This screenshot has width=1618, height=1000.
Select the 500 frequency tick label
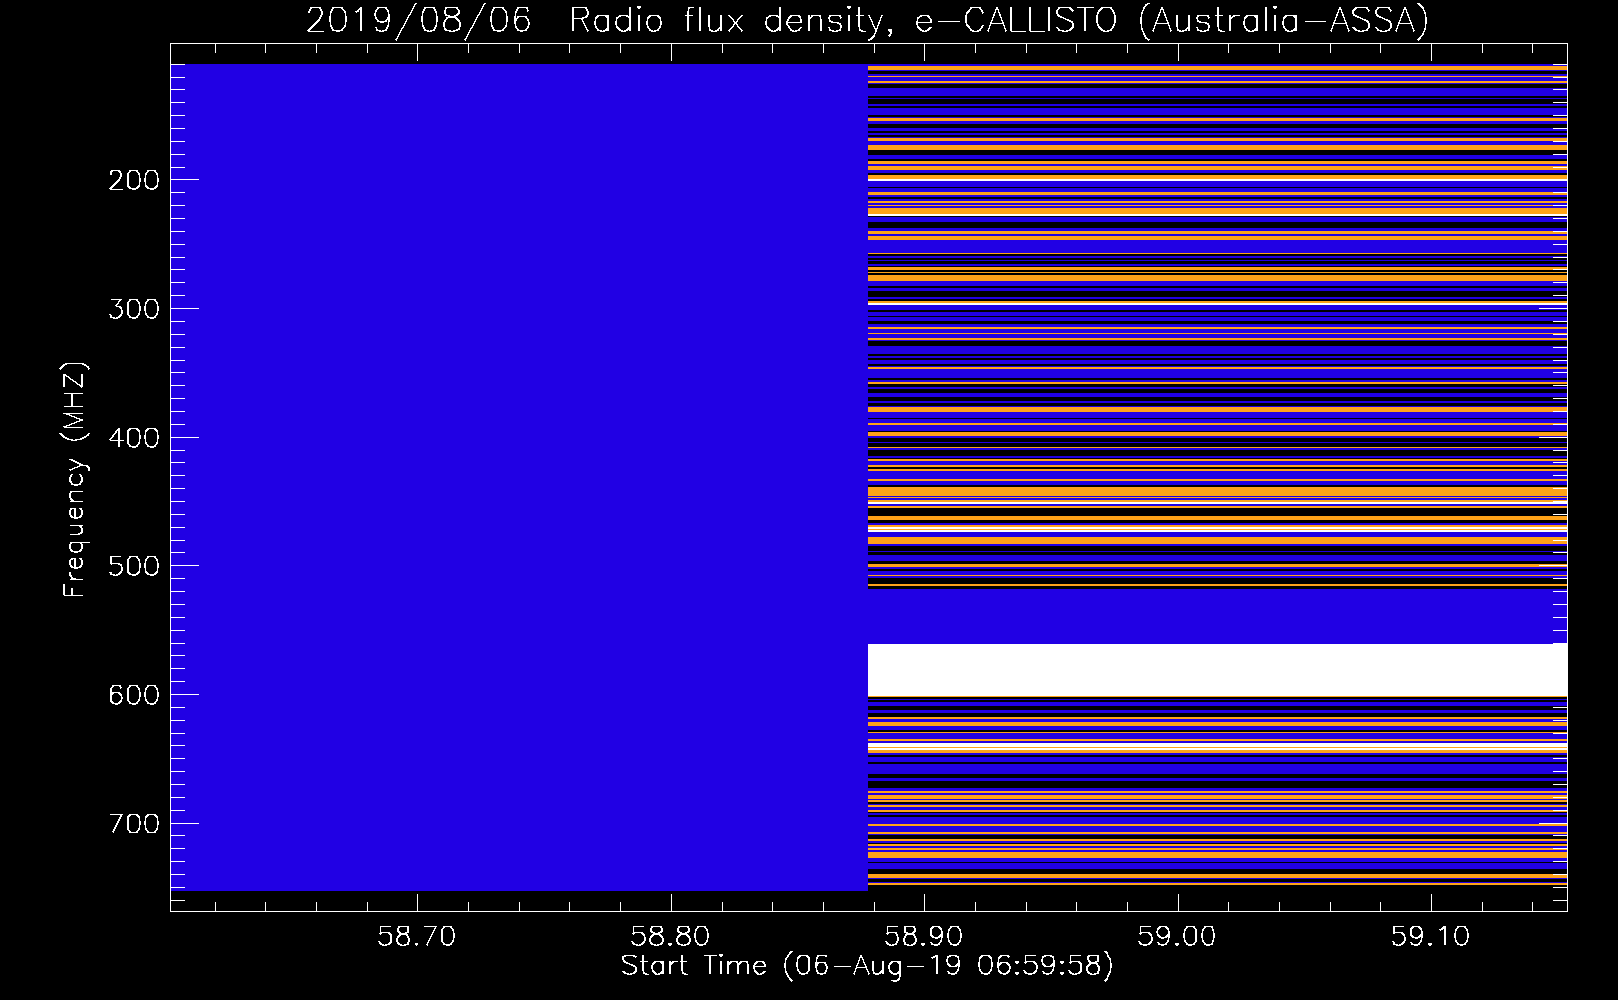[x=133, y=566]
